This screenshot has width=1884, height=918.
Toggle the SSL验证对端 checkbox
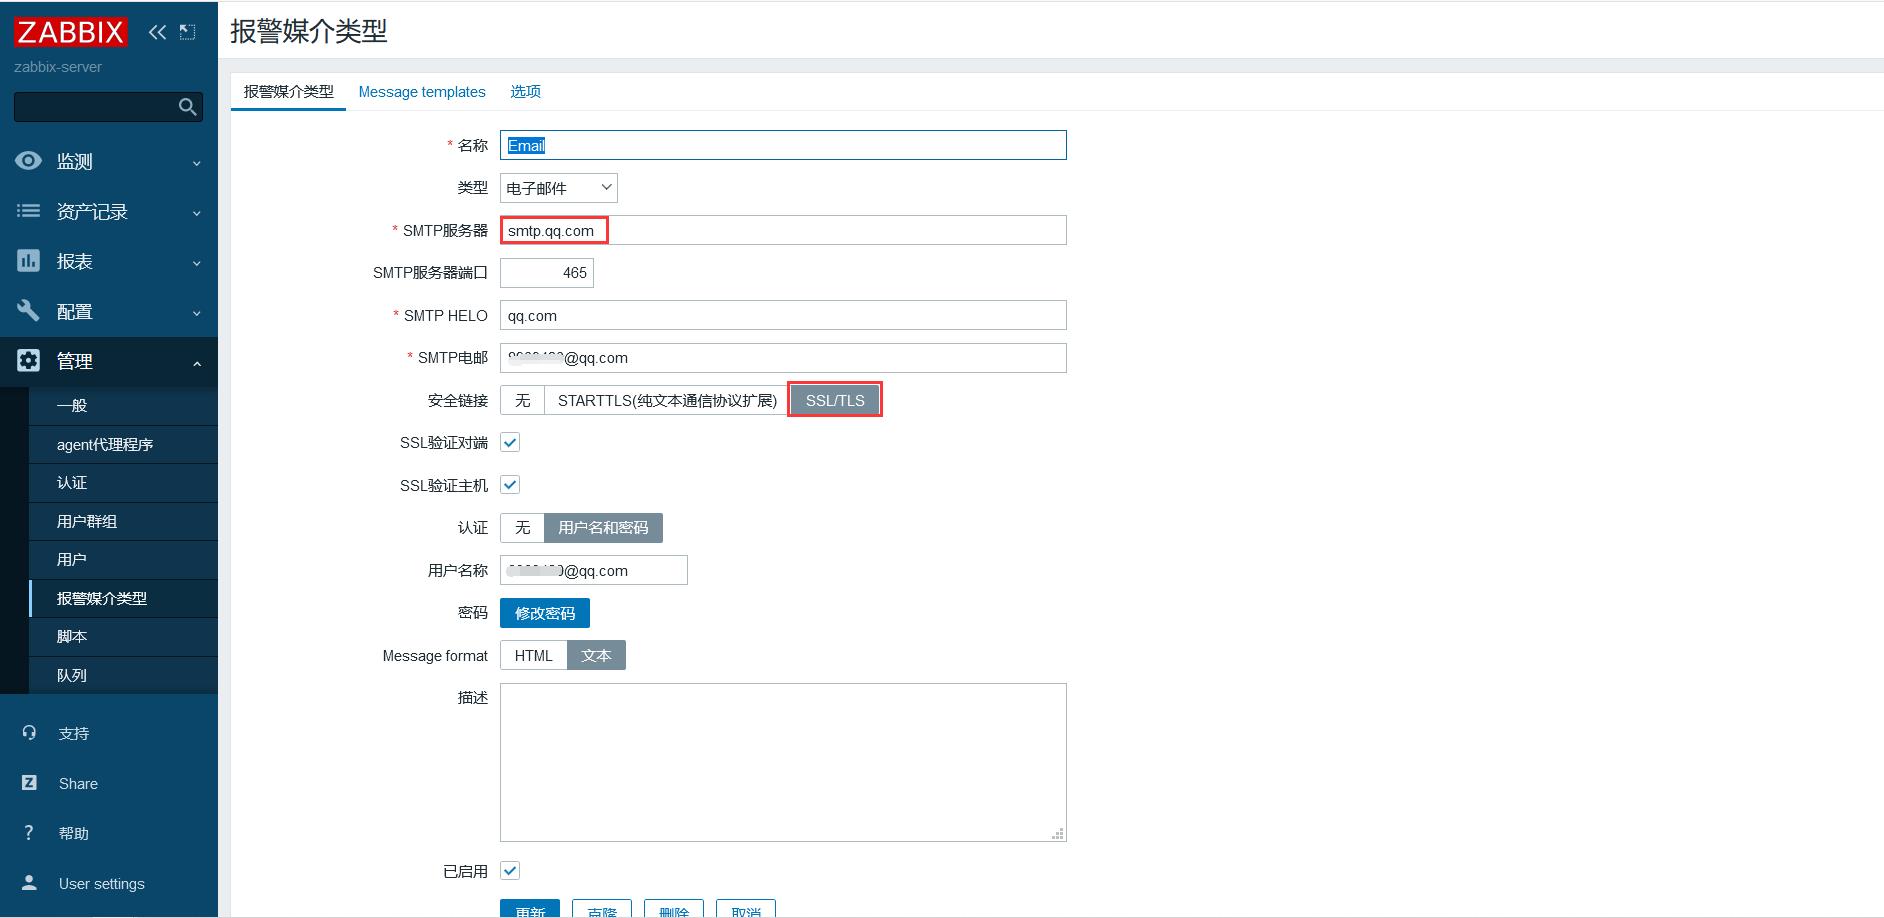pos(510,442)
